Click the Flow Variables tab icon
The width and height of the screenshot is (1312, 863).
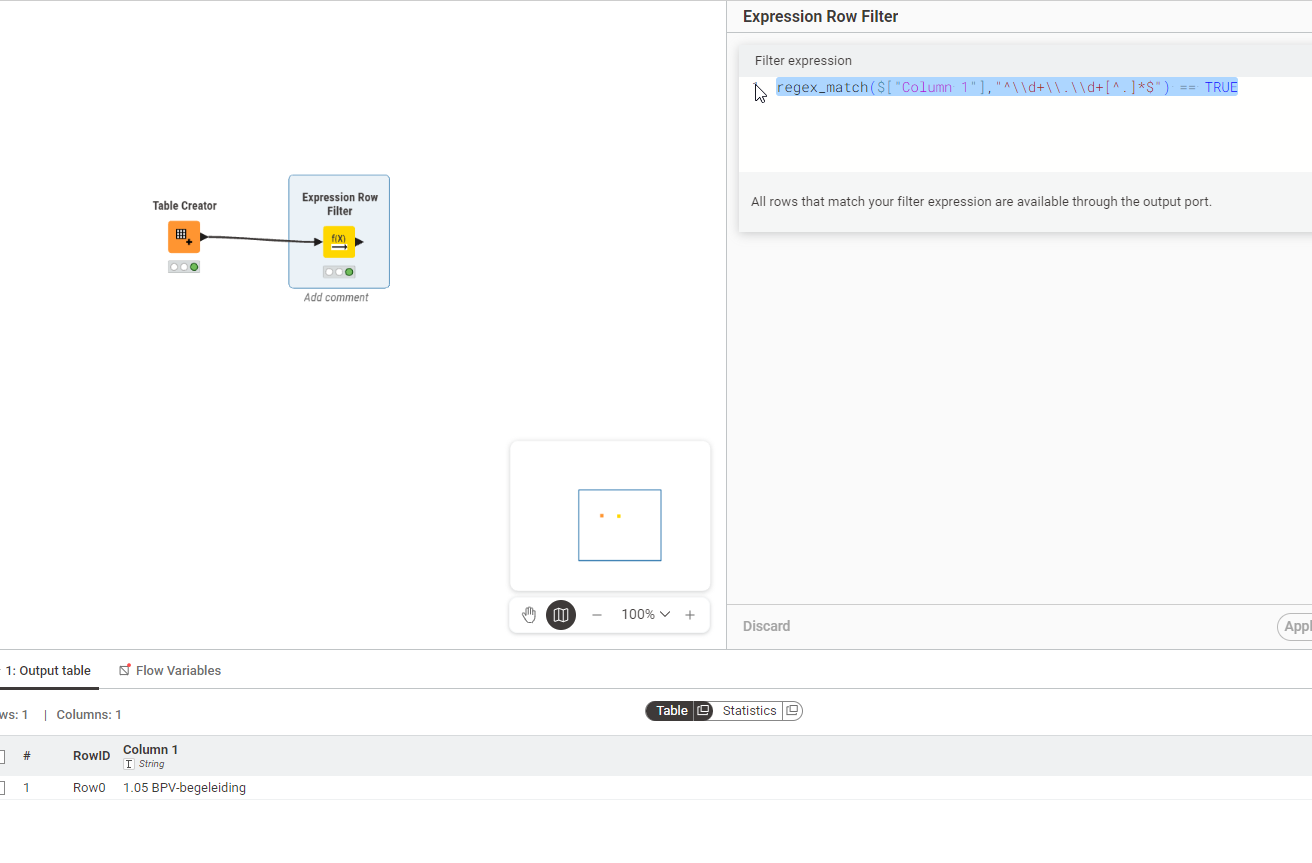click(x=125, y=670)
